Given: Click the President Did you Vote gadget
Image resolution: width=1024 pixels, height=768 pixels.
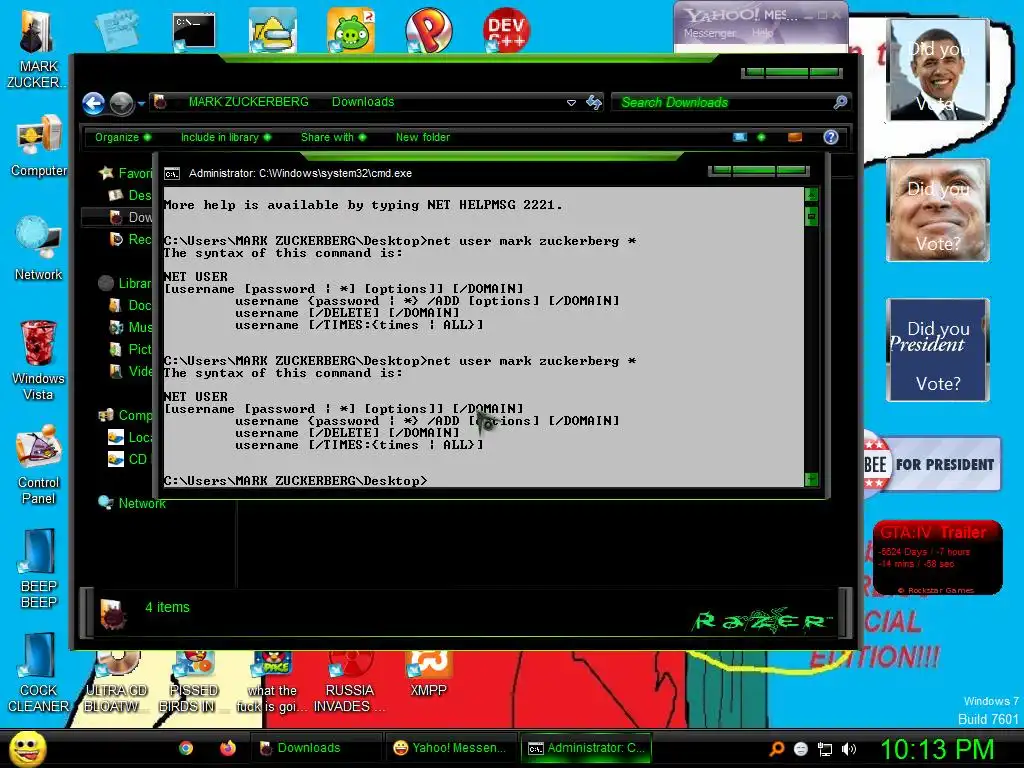Looking at the screenshot, I should [938, 349].
